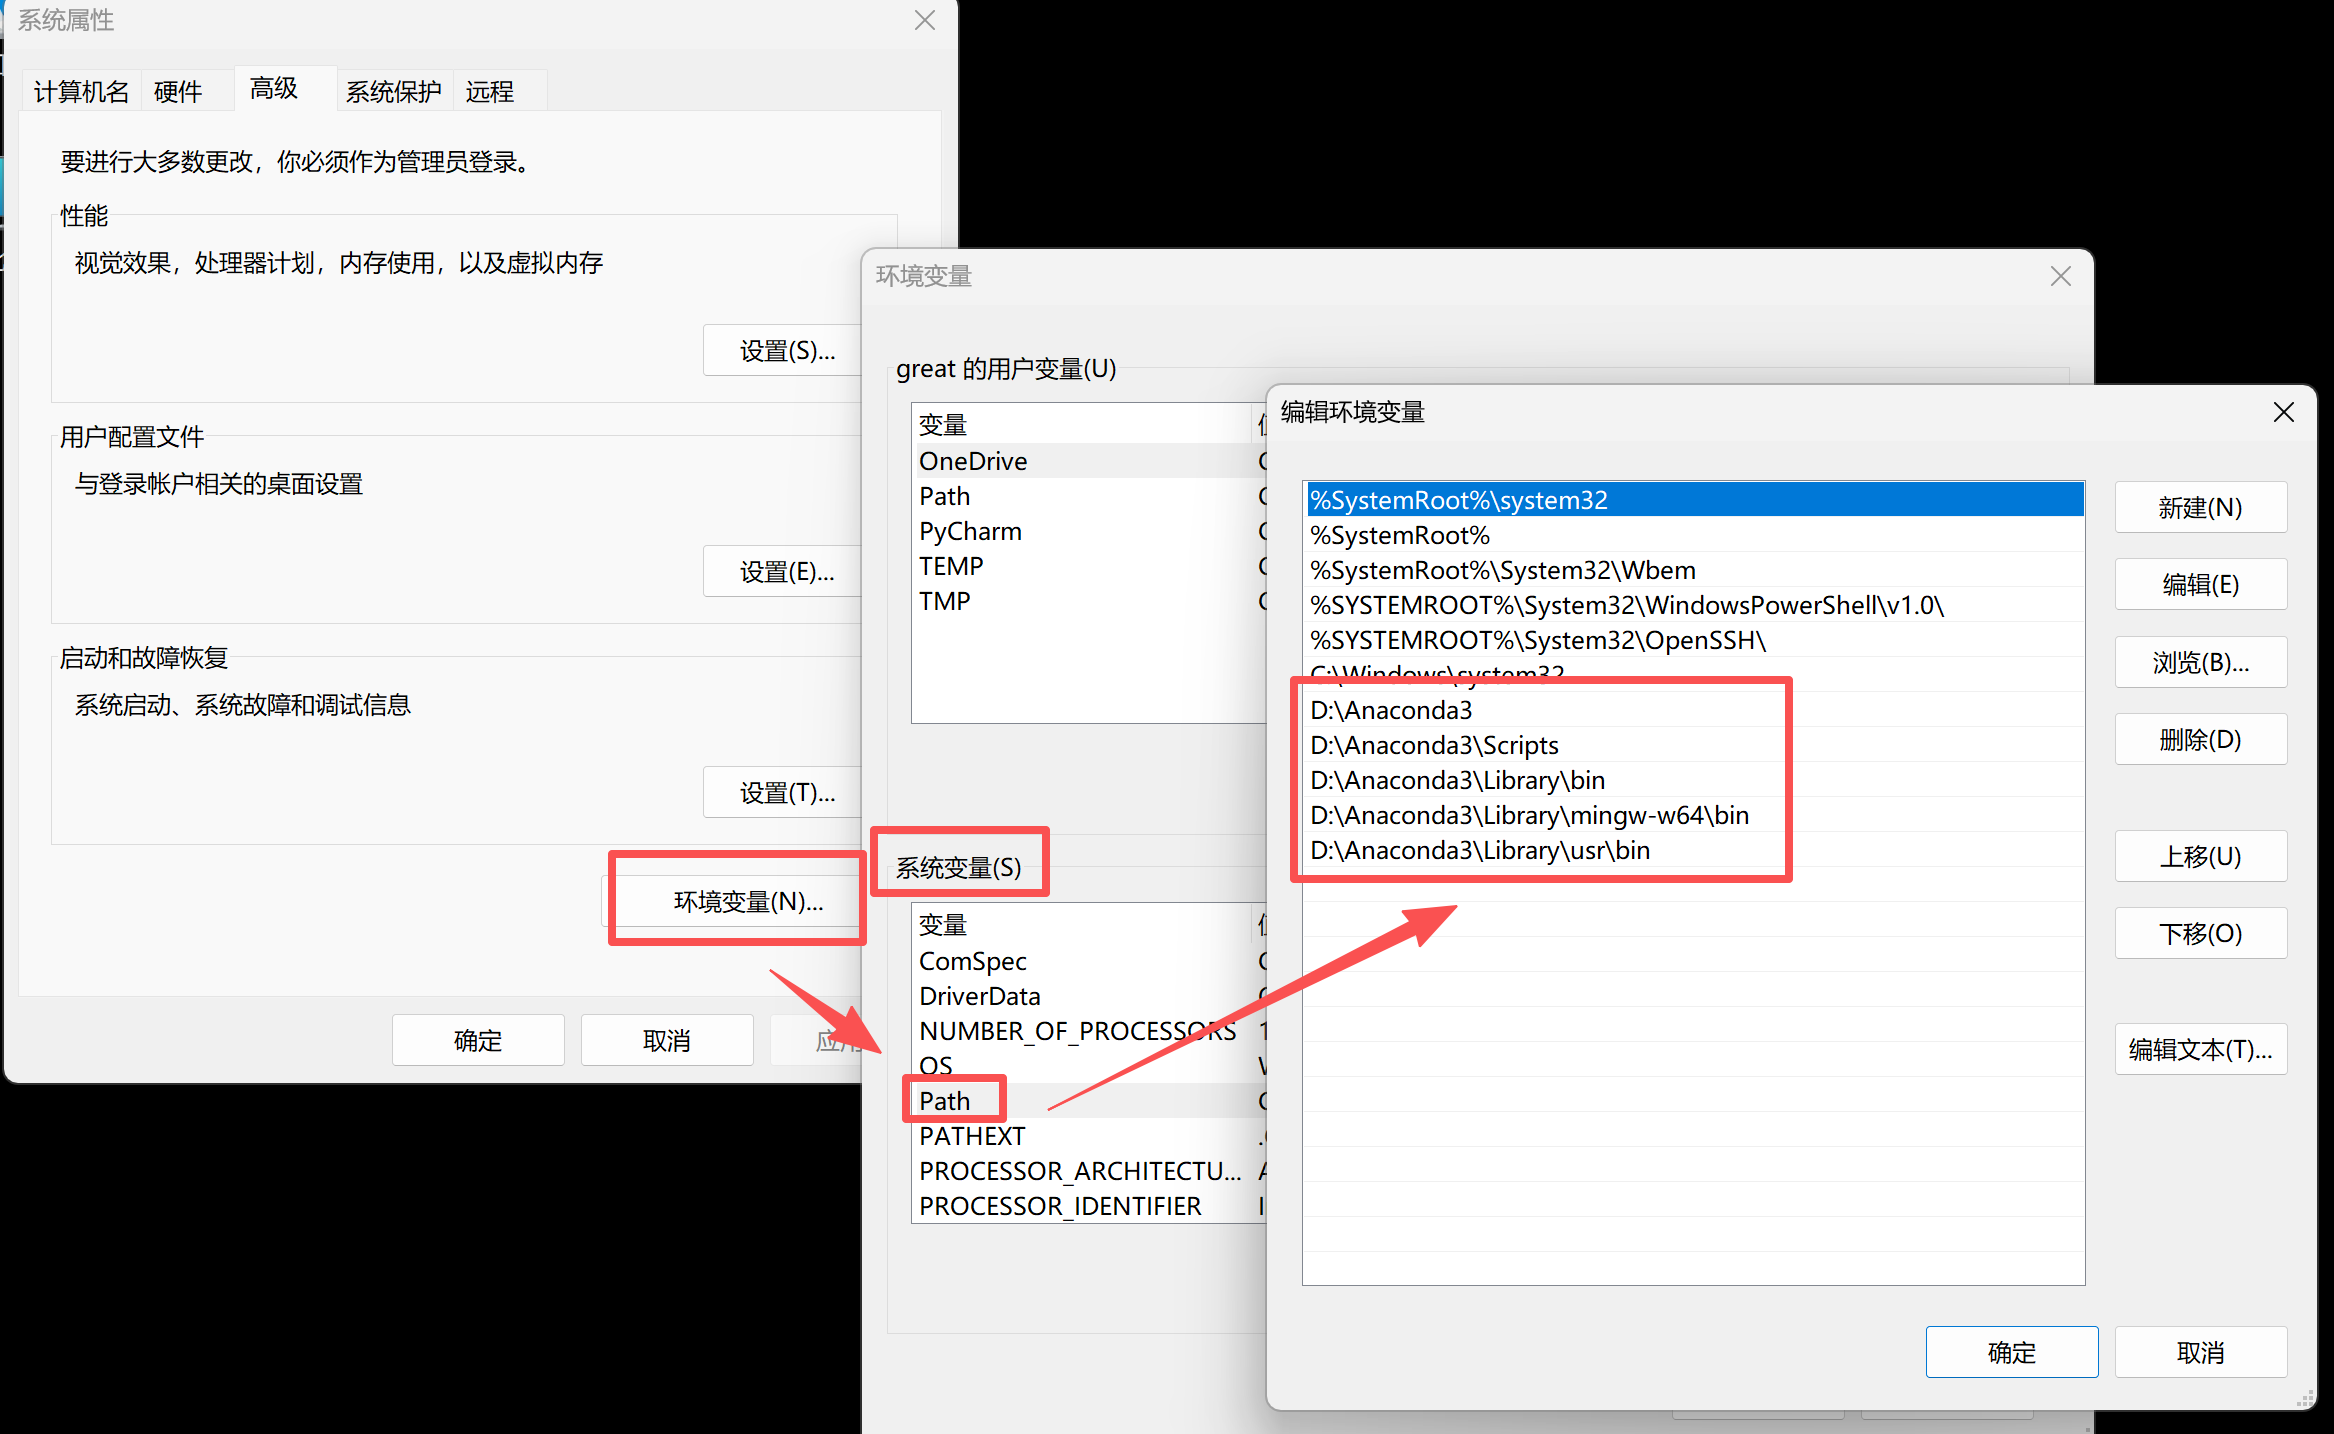Image resolution: width=2334 pixels, height=1434 pixels.
Task: Select the D:\Anaconda3\Library\mingw-w64\bin entry
Action: tap(1529, 816)
